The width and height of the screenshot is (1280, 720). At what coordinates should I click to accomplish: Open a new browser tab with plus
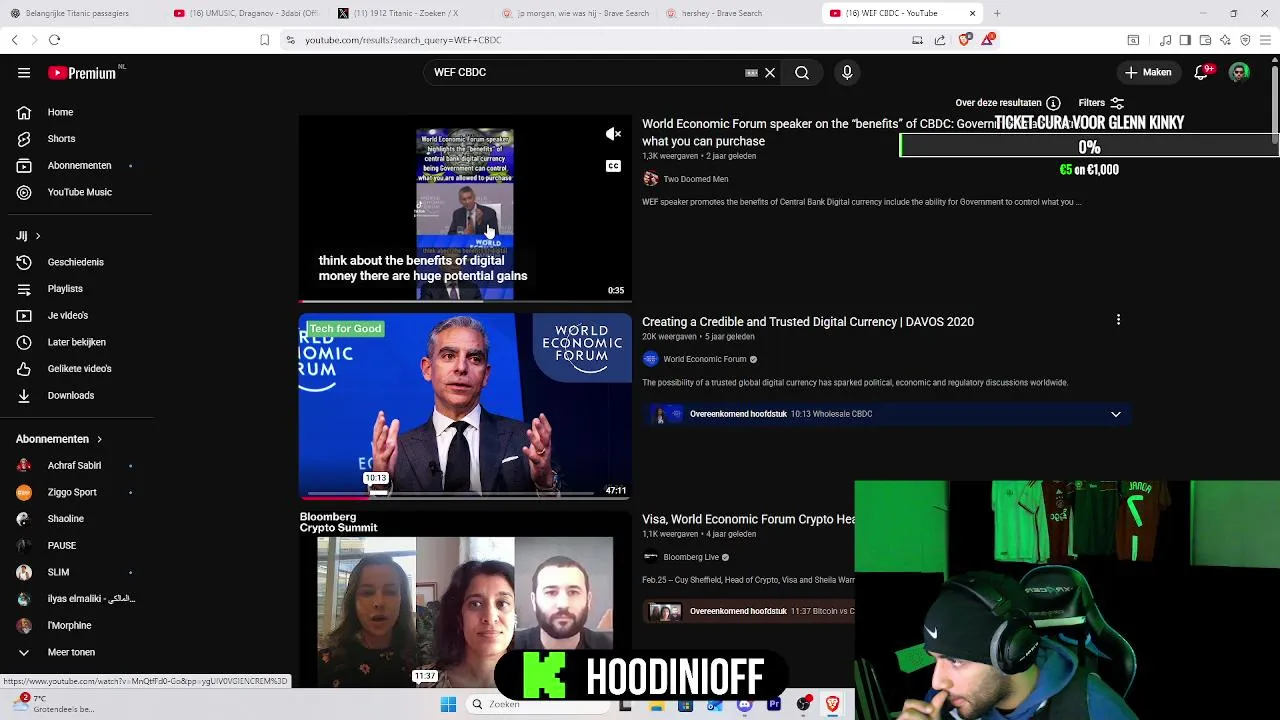[997, 13]
